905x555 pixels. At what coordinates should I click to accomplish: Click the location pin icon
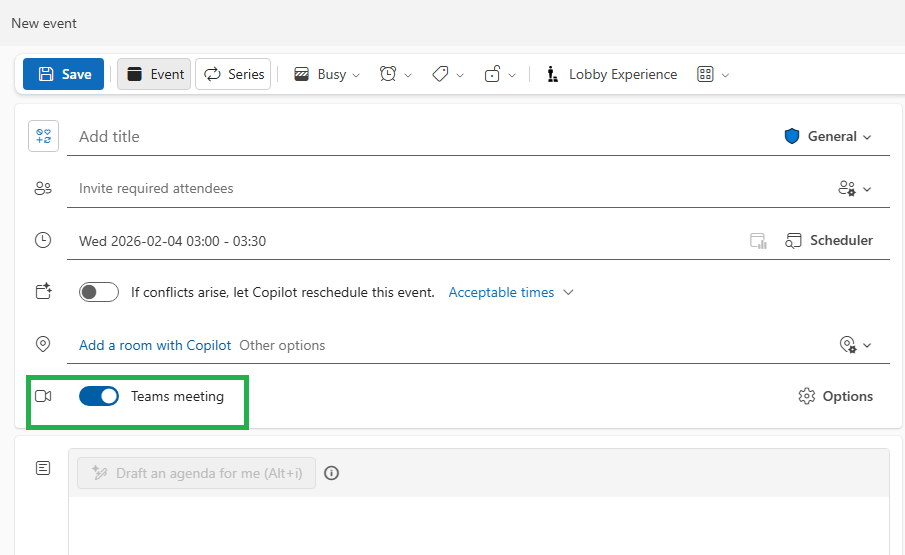click(43, 344)
